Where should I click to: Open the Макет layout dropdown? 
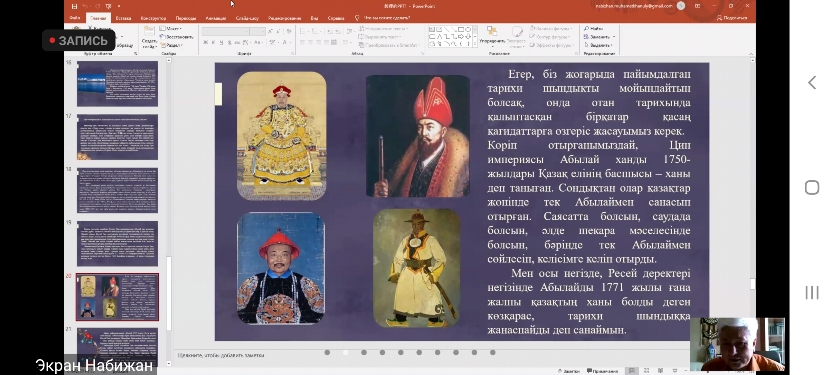point(172,29)
